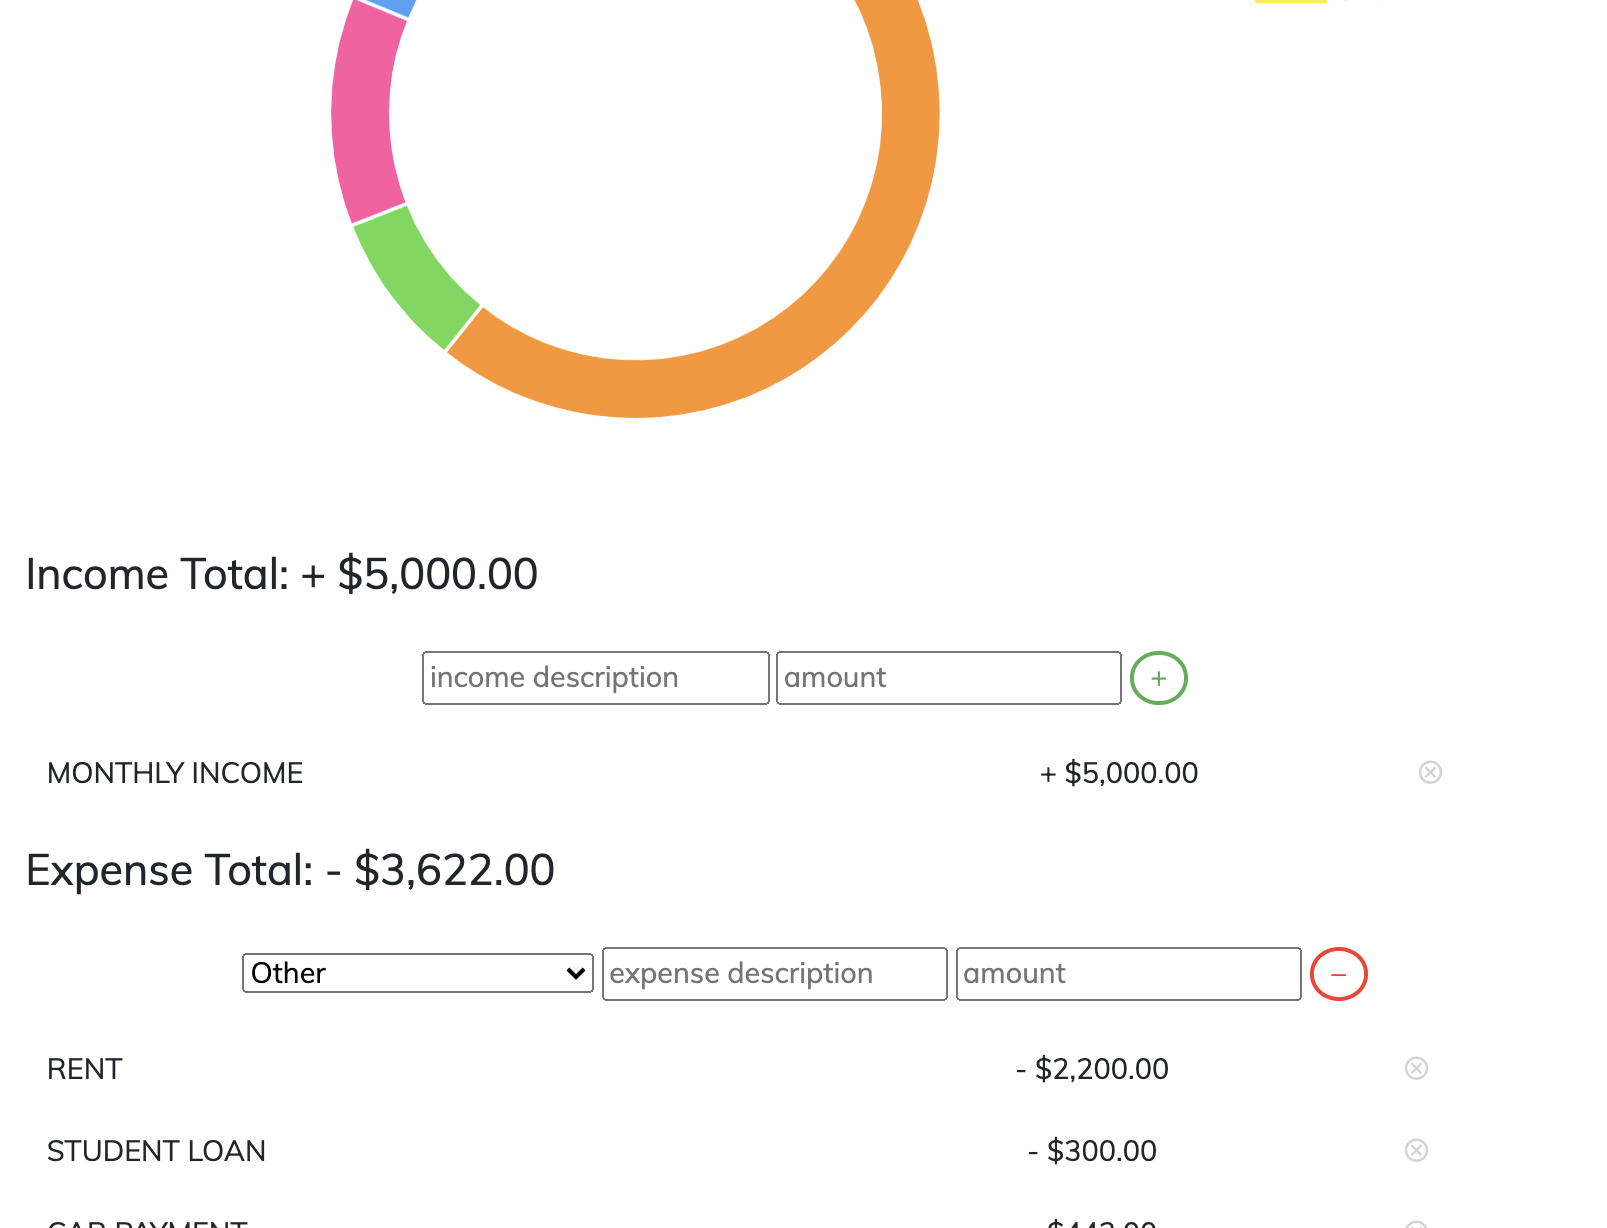Open the expense category dropdown showing Other

coord(417,972)
